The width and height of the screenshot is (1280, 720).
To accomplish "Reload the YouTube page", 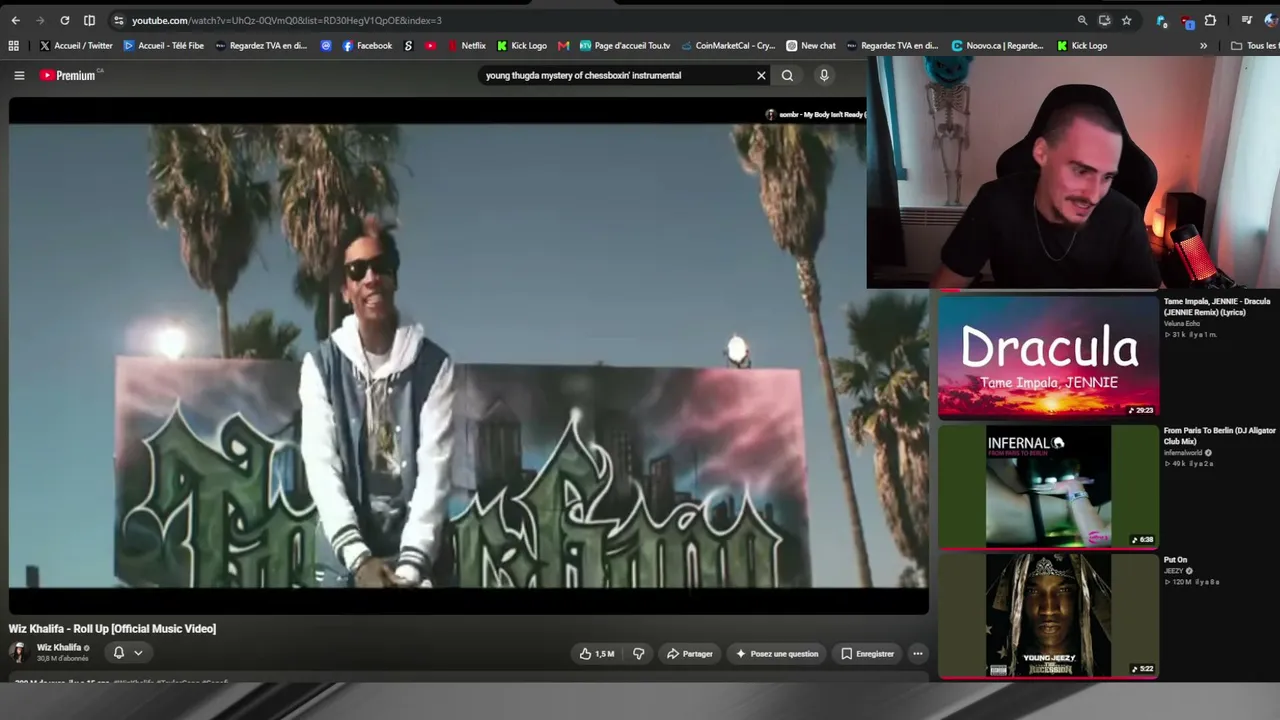I will tap(65, 20).
